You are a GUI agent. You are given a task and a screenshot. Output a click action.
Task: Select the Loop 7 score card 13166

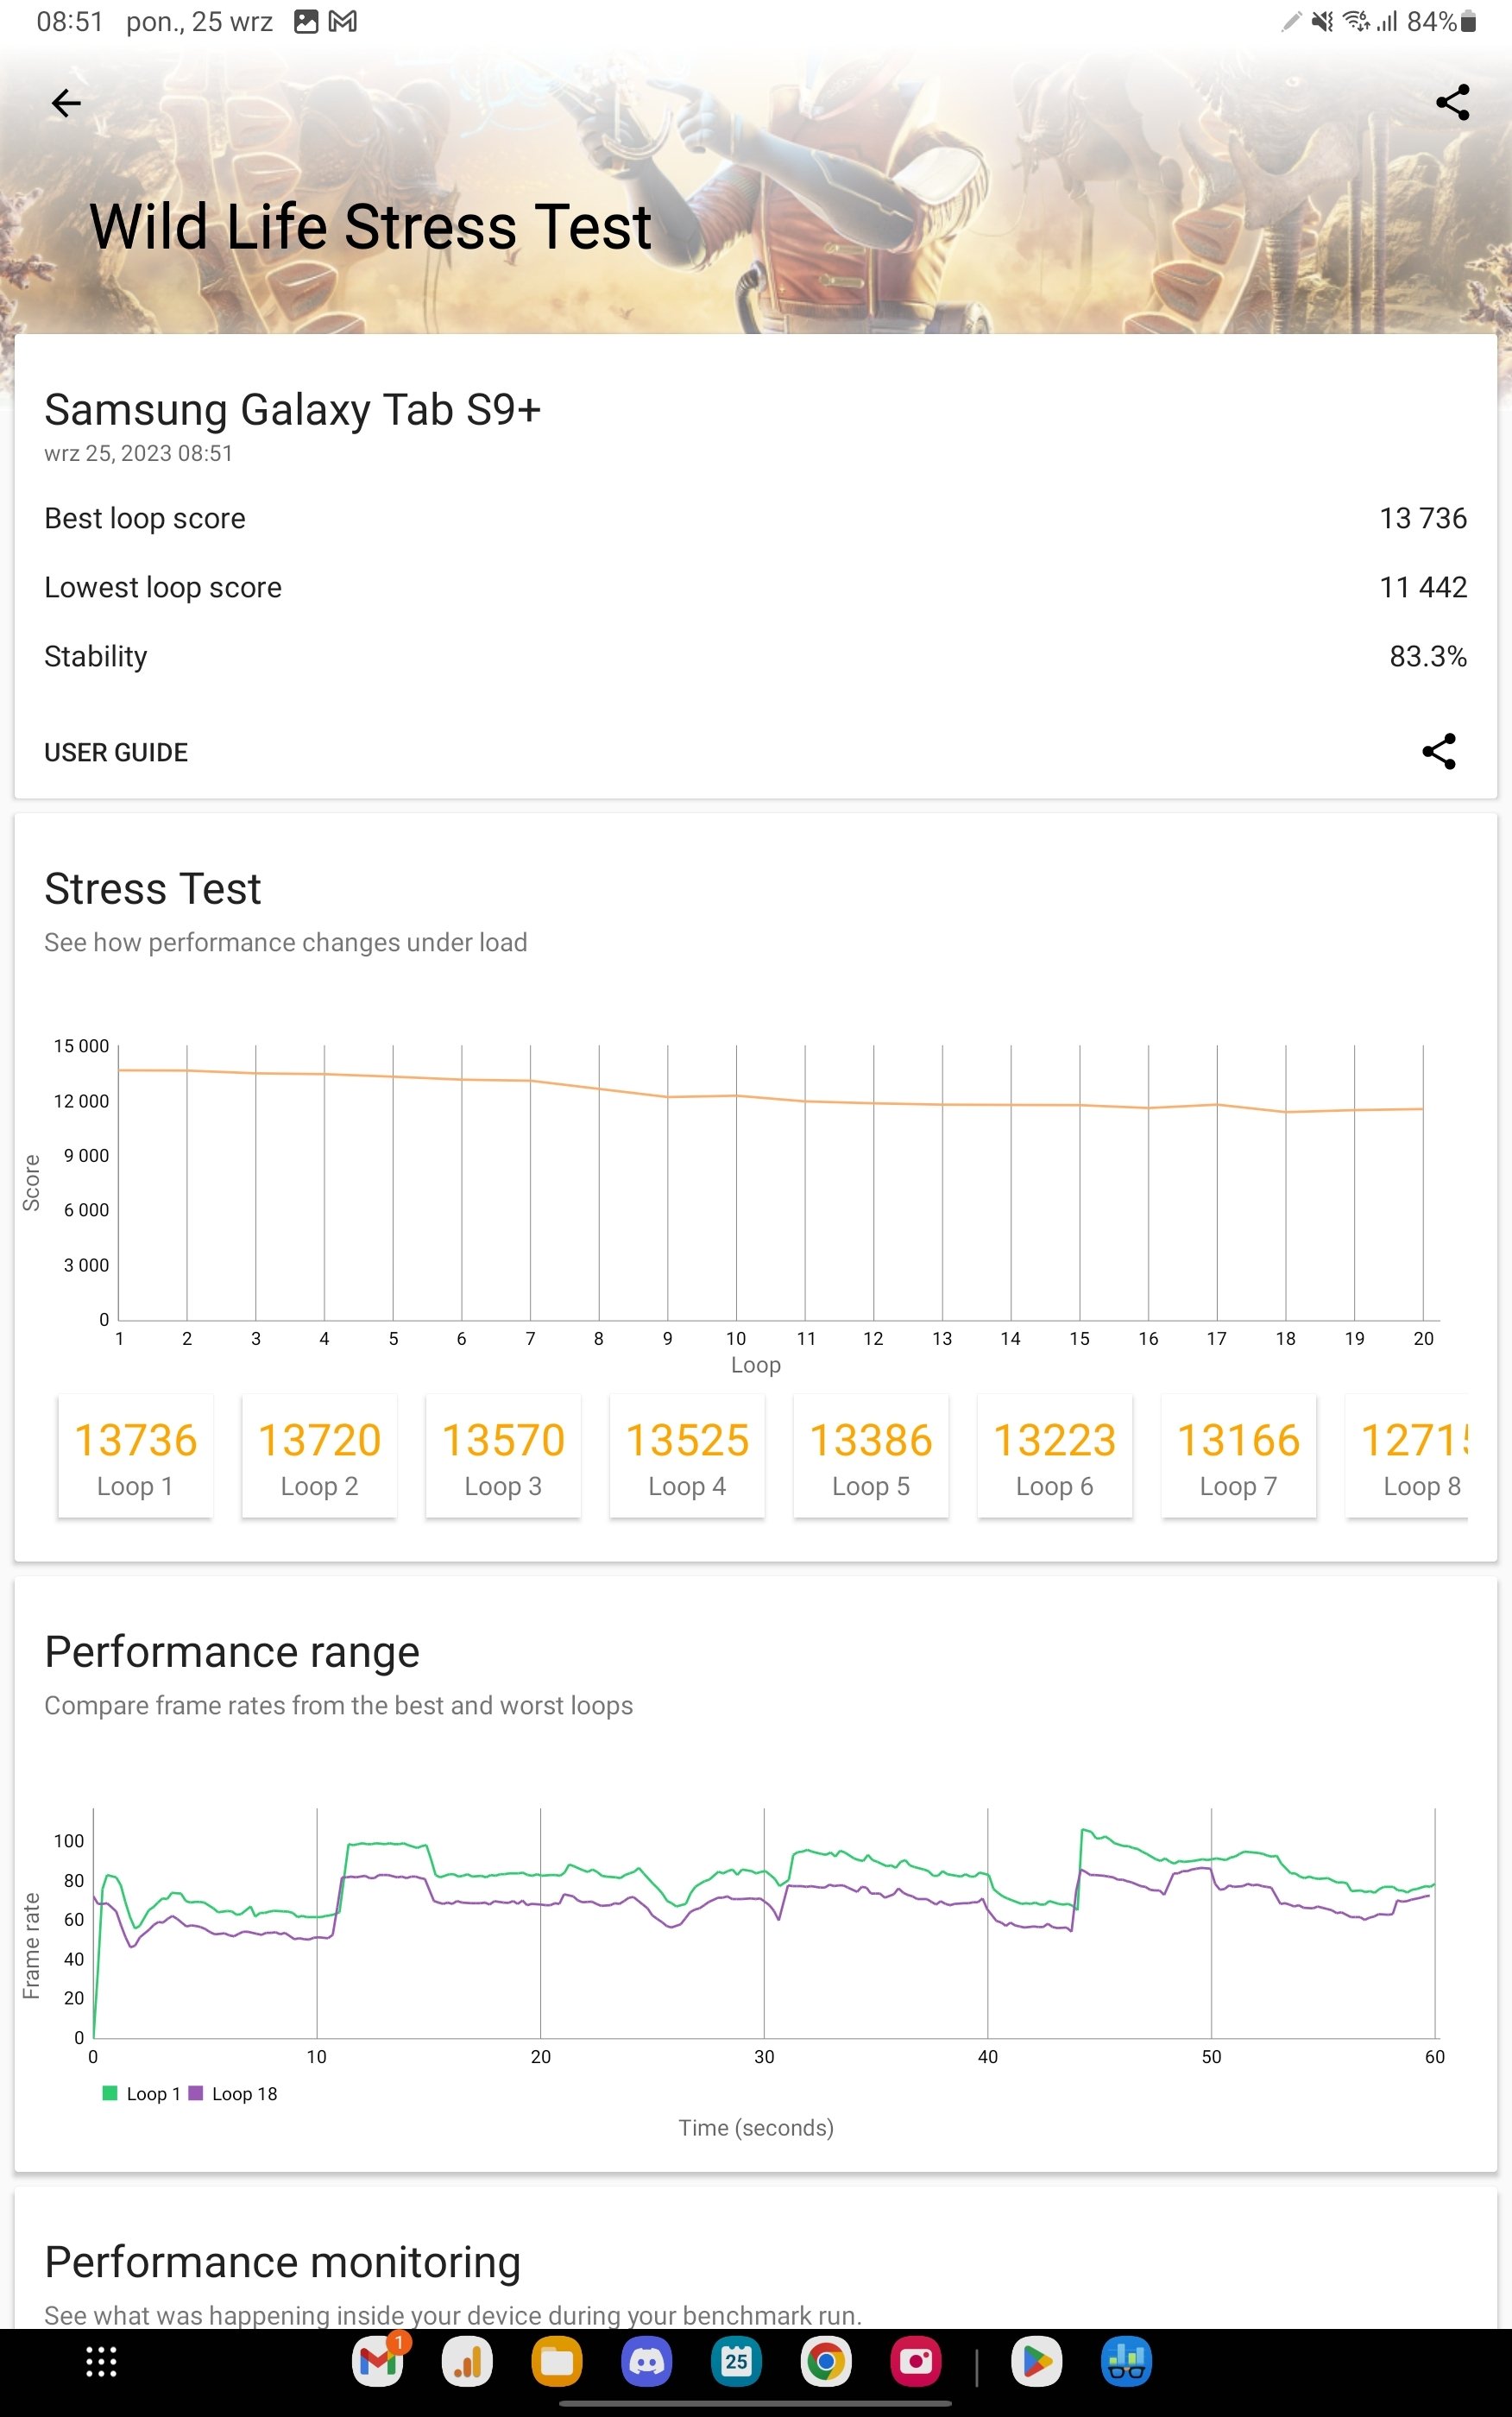pos(1239,1456)
